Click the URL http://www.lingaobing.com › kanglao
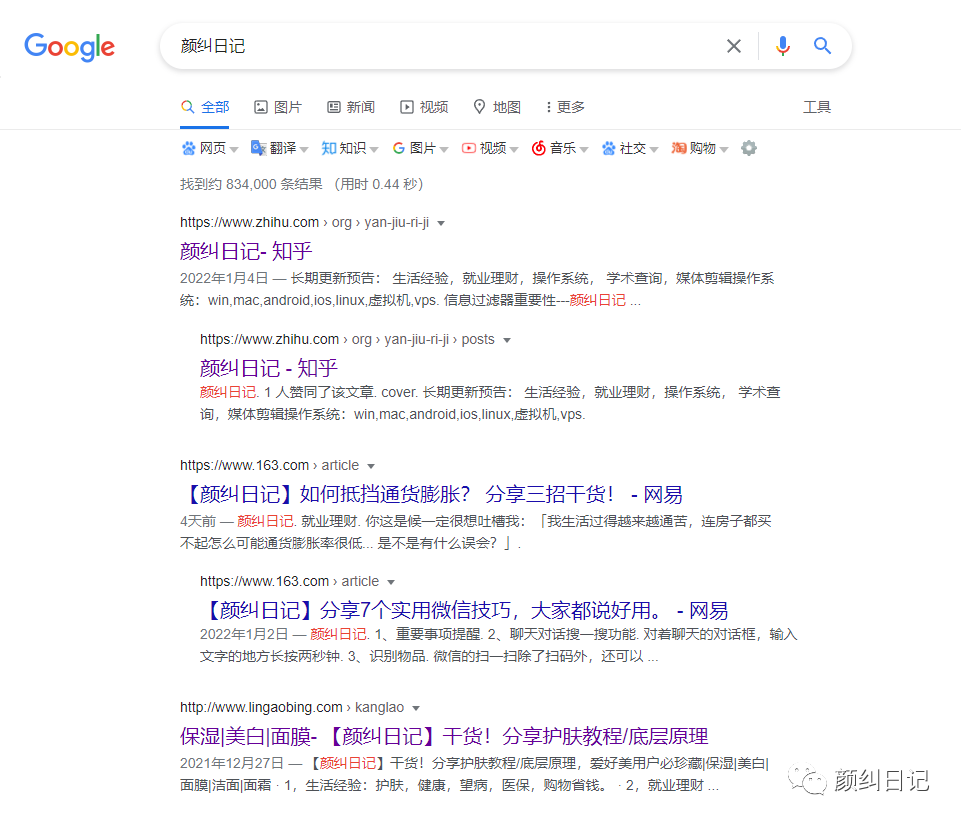Image resolution: width=961 pixels, height=823 pixels. tap(292, 707)
